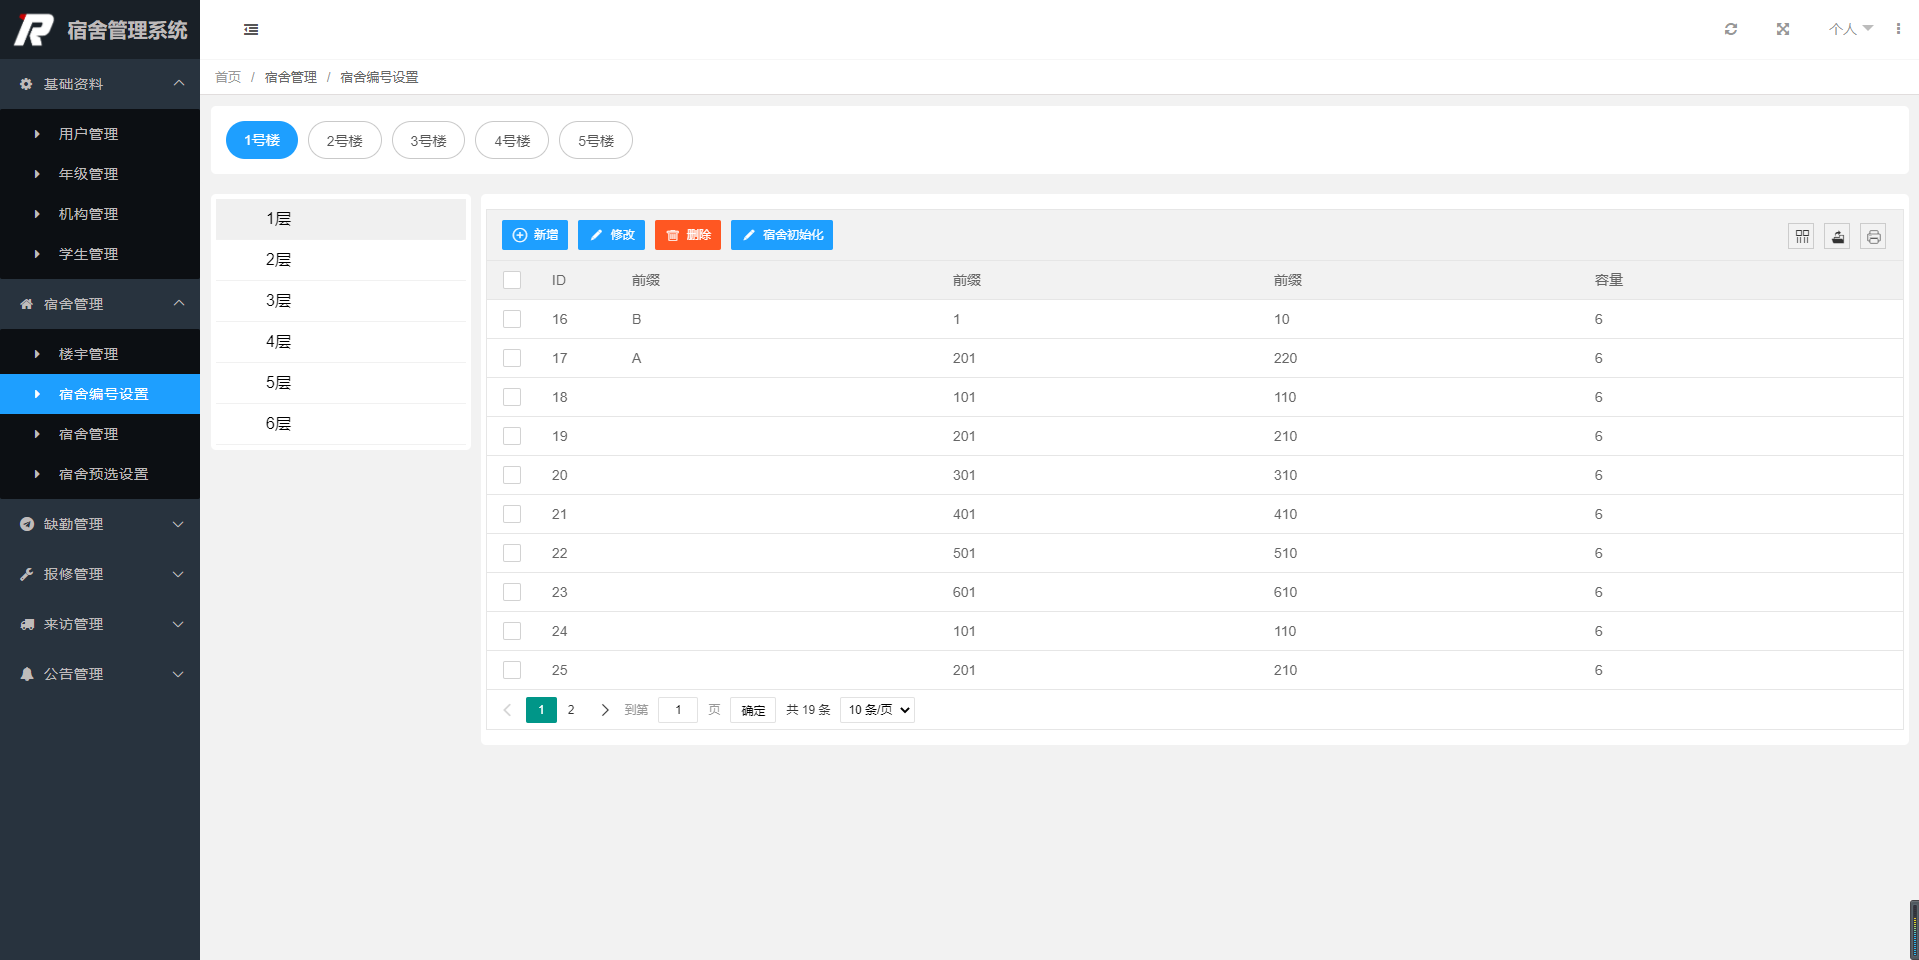Select the 1号楼 tab
The width and height of the screenshot is (1919, 960).
(x=262, y=140)
